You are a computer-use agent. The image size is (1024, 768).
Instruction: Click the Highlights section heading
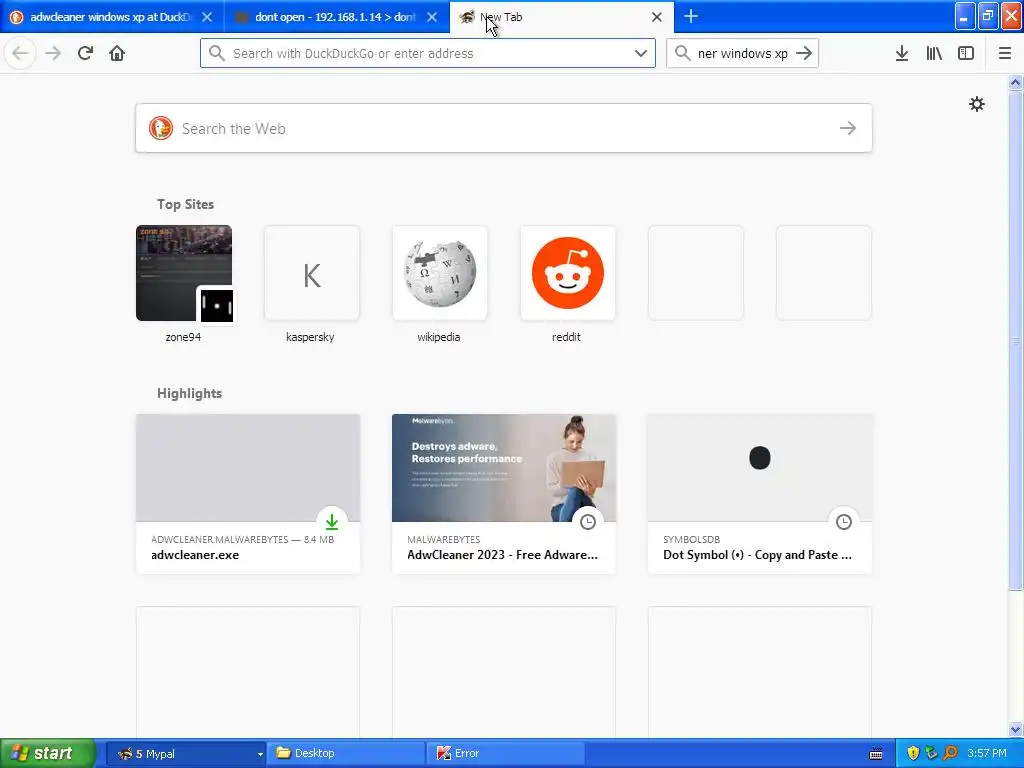click(x=189, y=393)
